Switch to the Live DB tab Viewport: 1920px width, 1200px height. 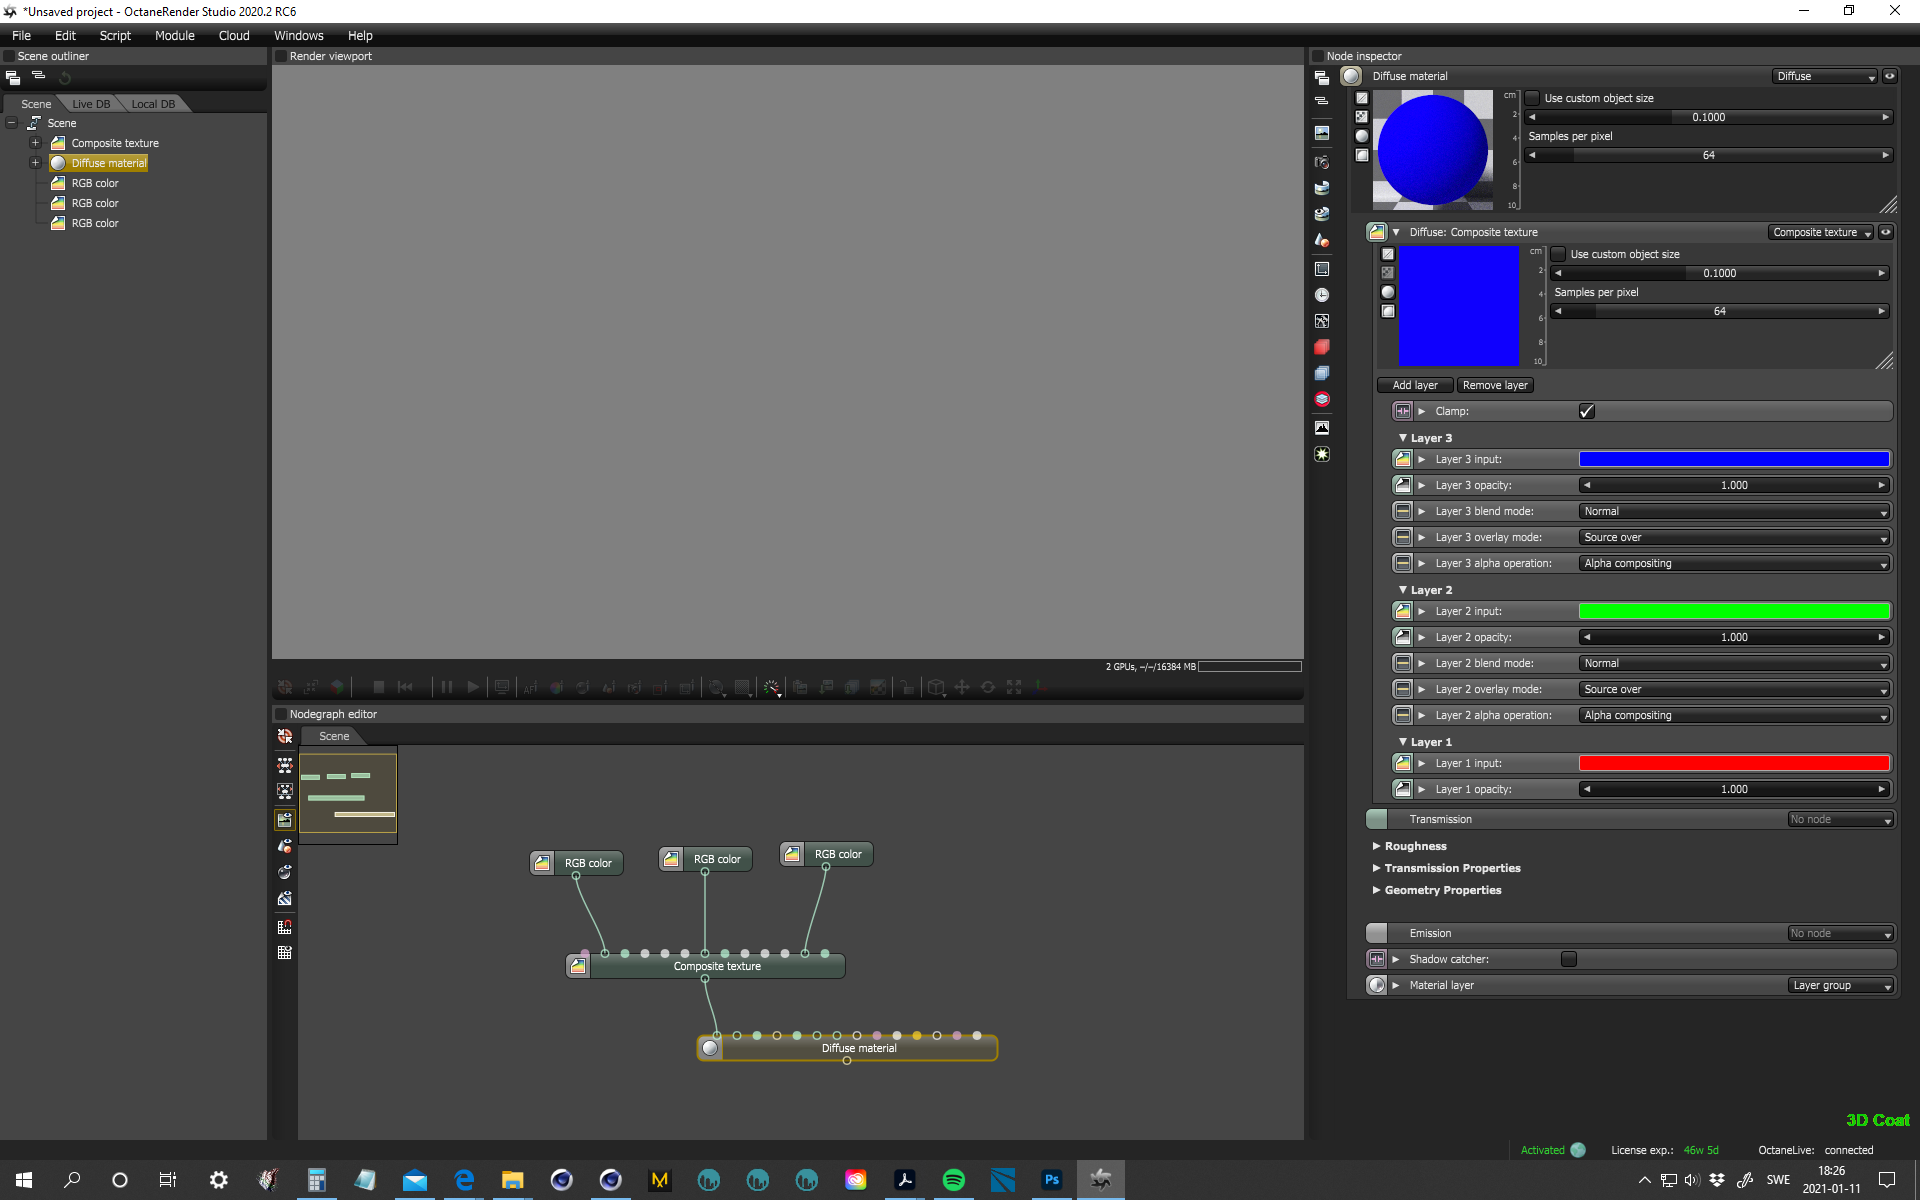(x=91, y=104)
